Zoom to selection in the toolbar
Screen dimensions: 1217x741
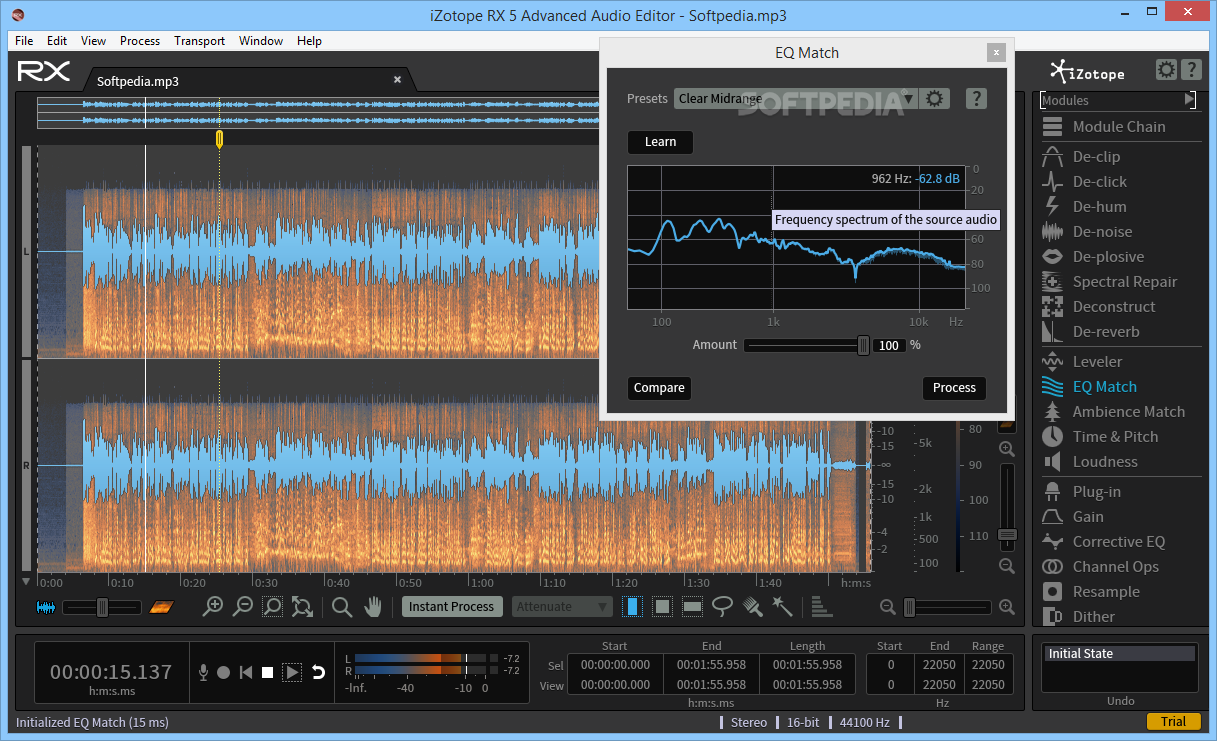[x=272, y=606]
